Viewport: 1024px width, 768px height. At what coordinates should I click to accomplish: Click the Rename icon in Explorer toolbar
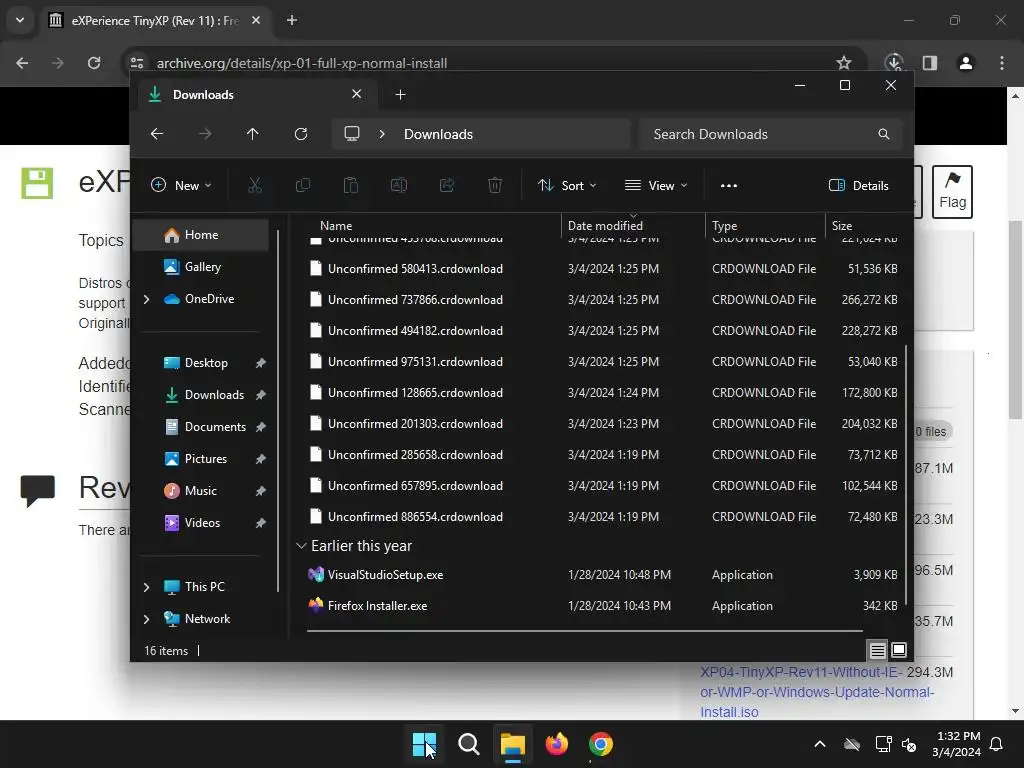(398, 185)
